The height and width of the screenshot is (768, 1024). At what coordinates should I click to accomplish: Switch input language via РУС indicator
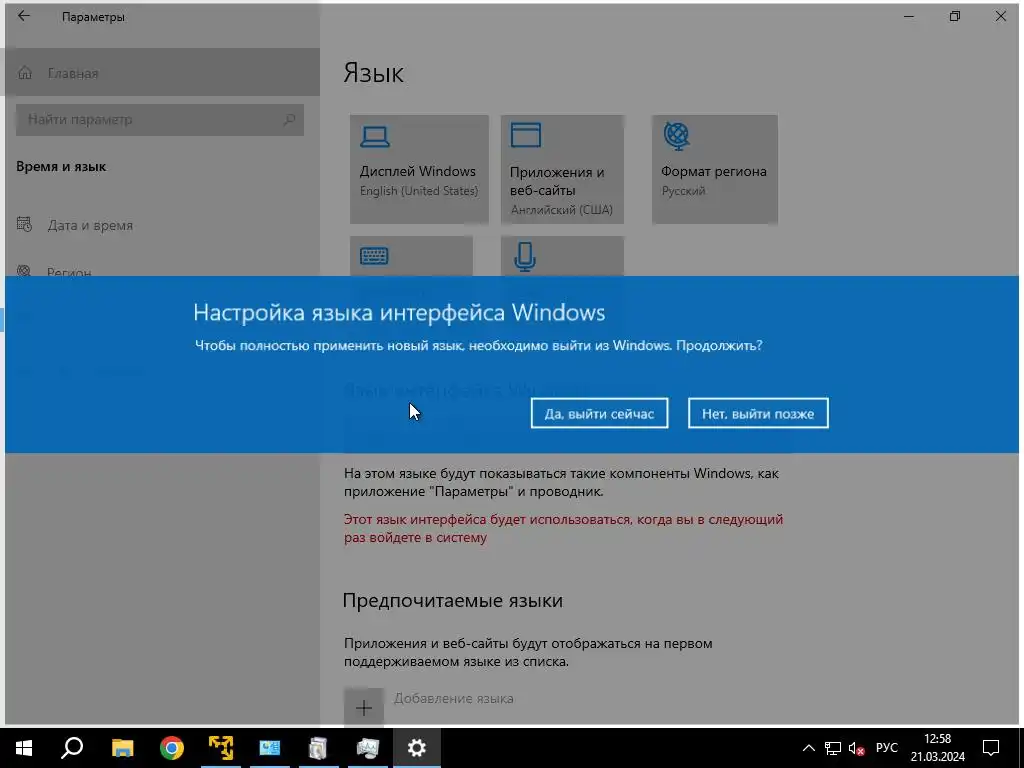[886, 748]
